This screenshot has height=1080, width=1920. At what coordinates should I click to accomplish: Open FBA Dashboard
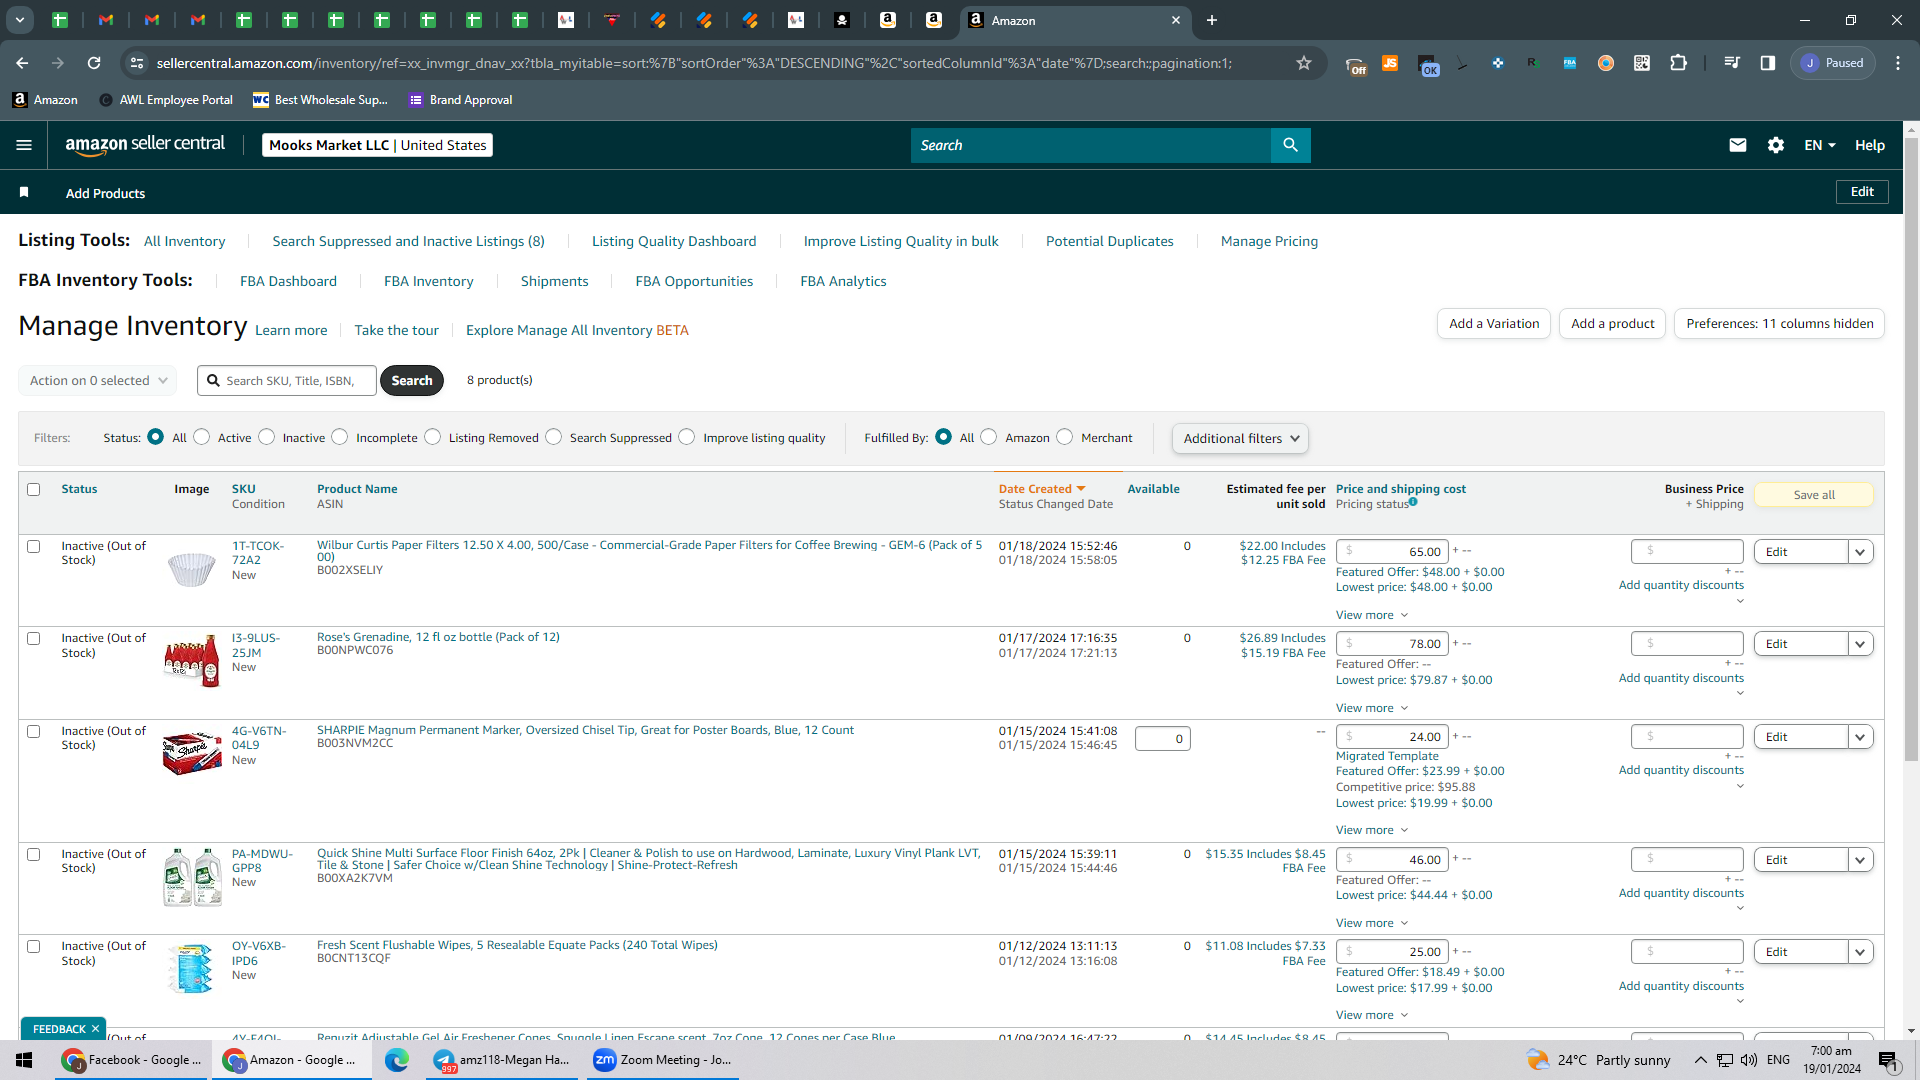[288, 281]
